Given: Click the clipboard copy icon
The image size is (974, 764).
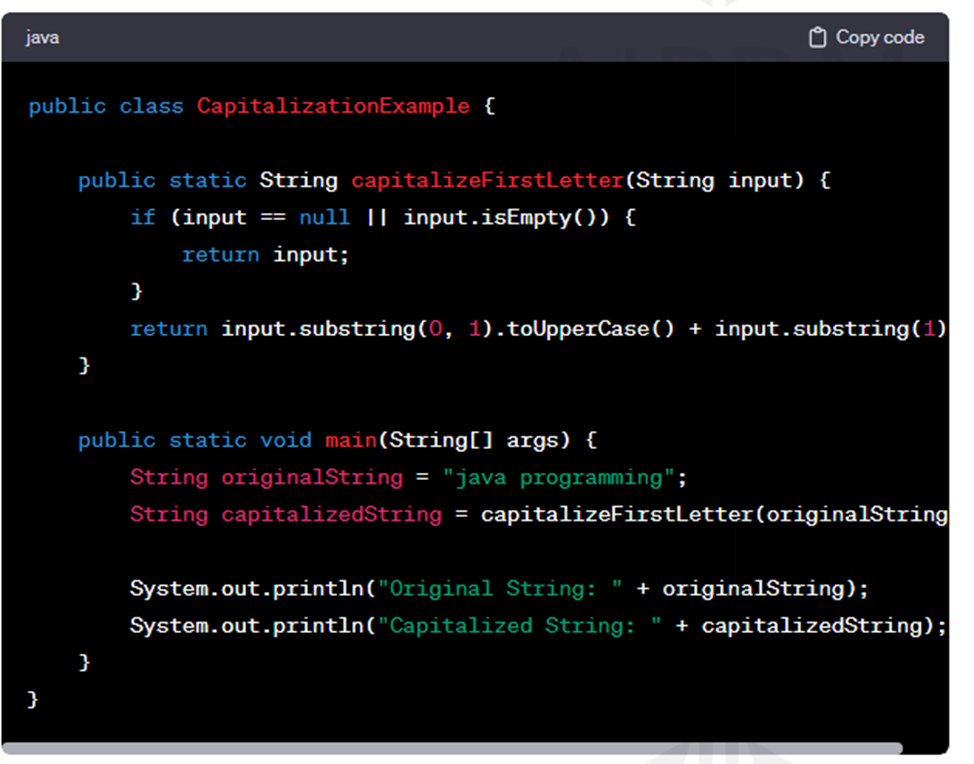Looking at the screenshot, I should [817, 37].
